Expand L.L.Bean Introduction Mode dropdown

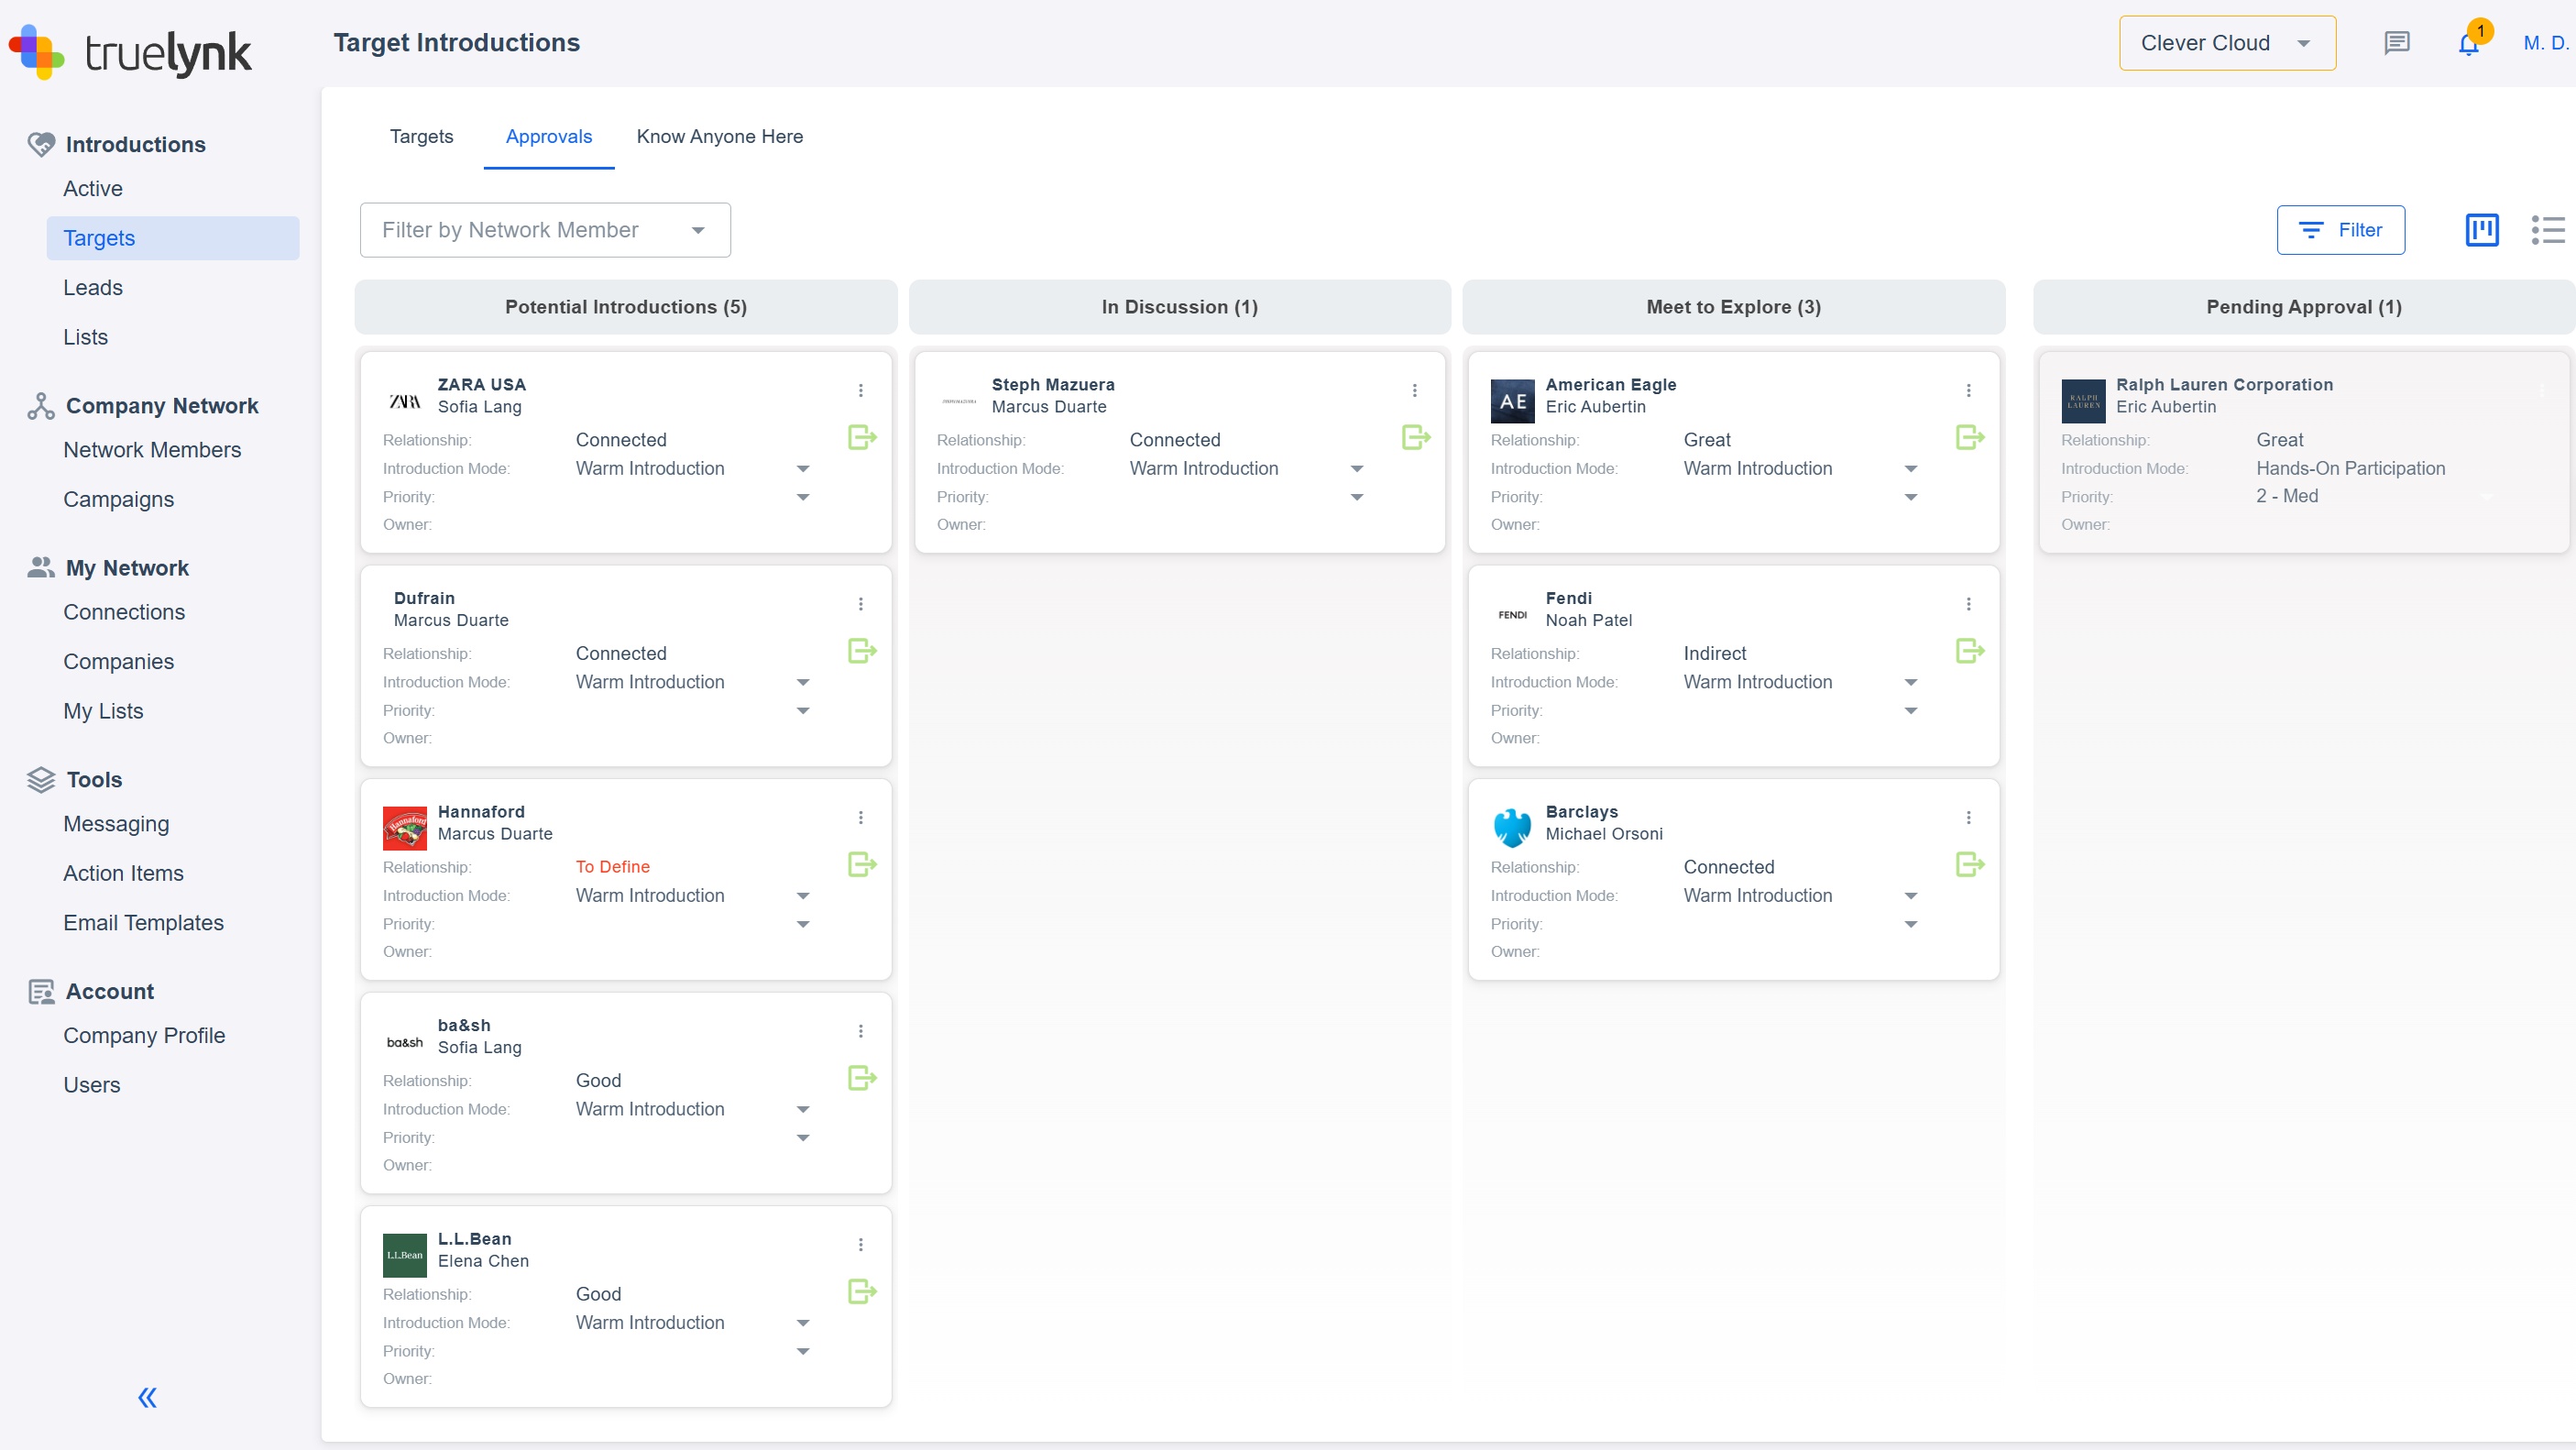[x=803, y=1323]
